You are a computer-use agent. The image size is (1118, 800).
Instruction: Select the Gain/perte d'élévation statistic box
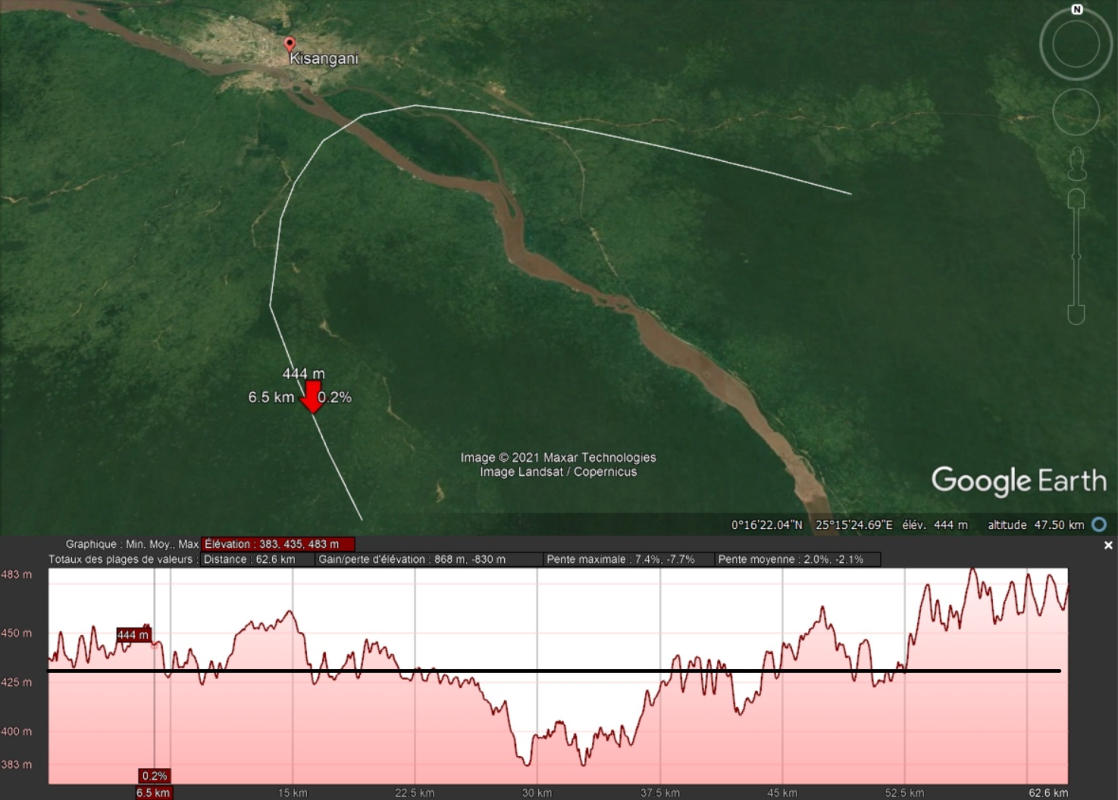click(x=428, y=559)
